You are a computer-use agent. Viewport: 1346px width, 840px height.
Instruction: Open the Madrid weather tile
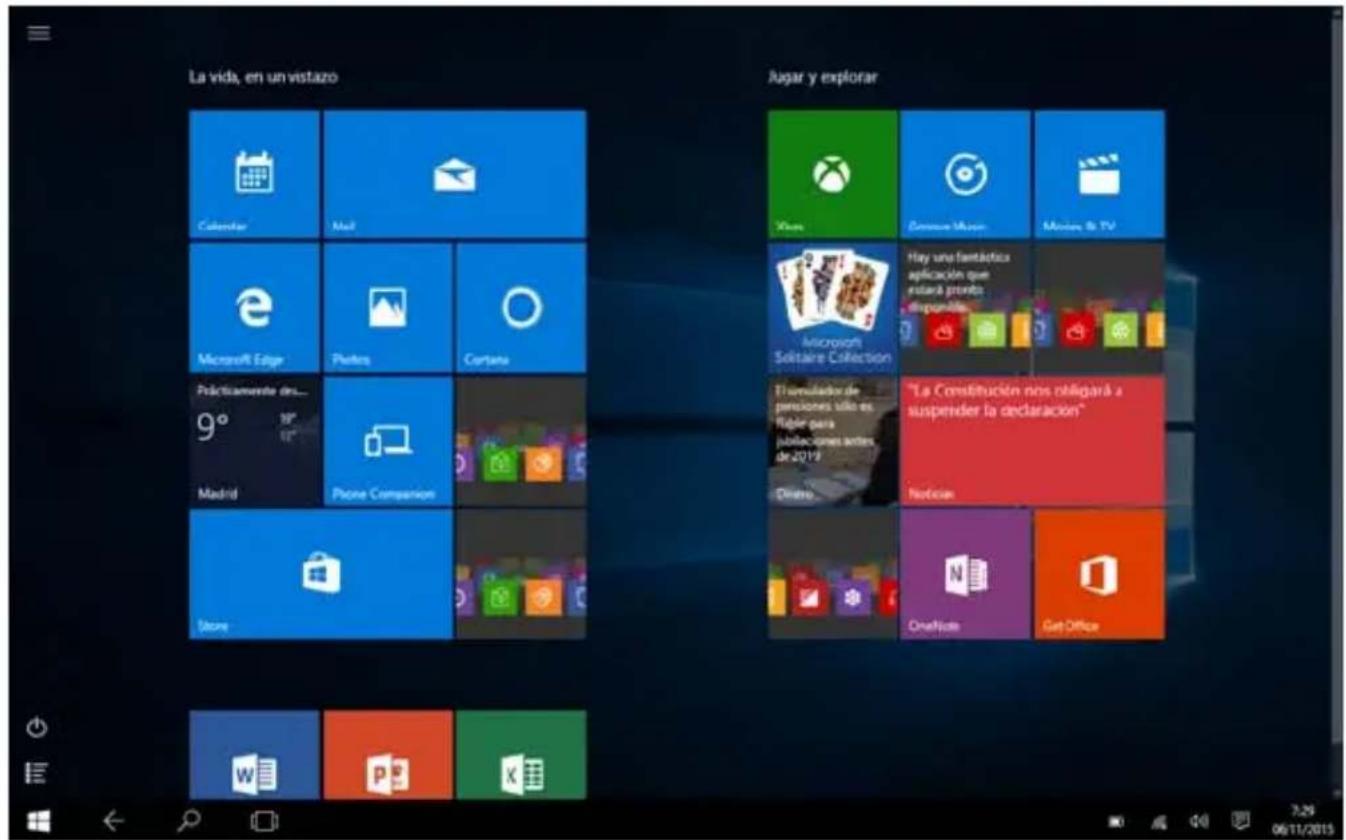pyautogui.click(x=254, y=441)
